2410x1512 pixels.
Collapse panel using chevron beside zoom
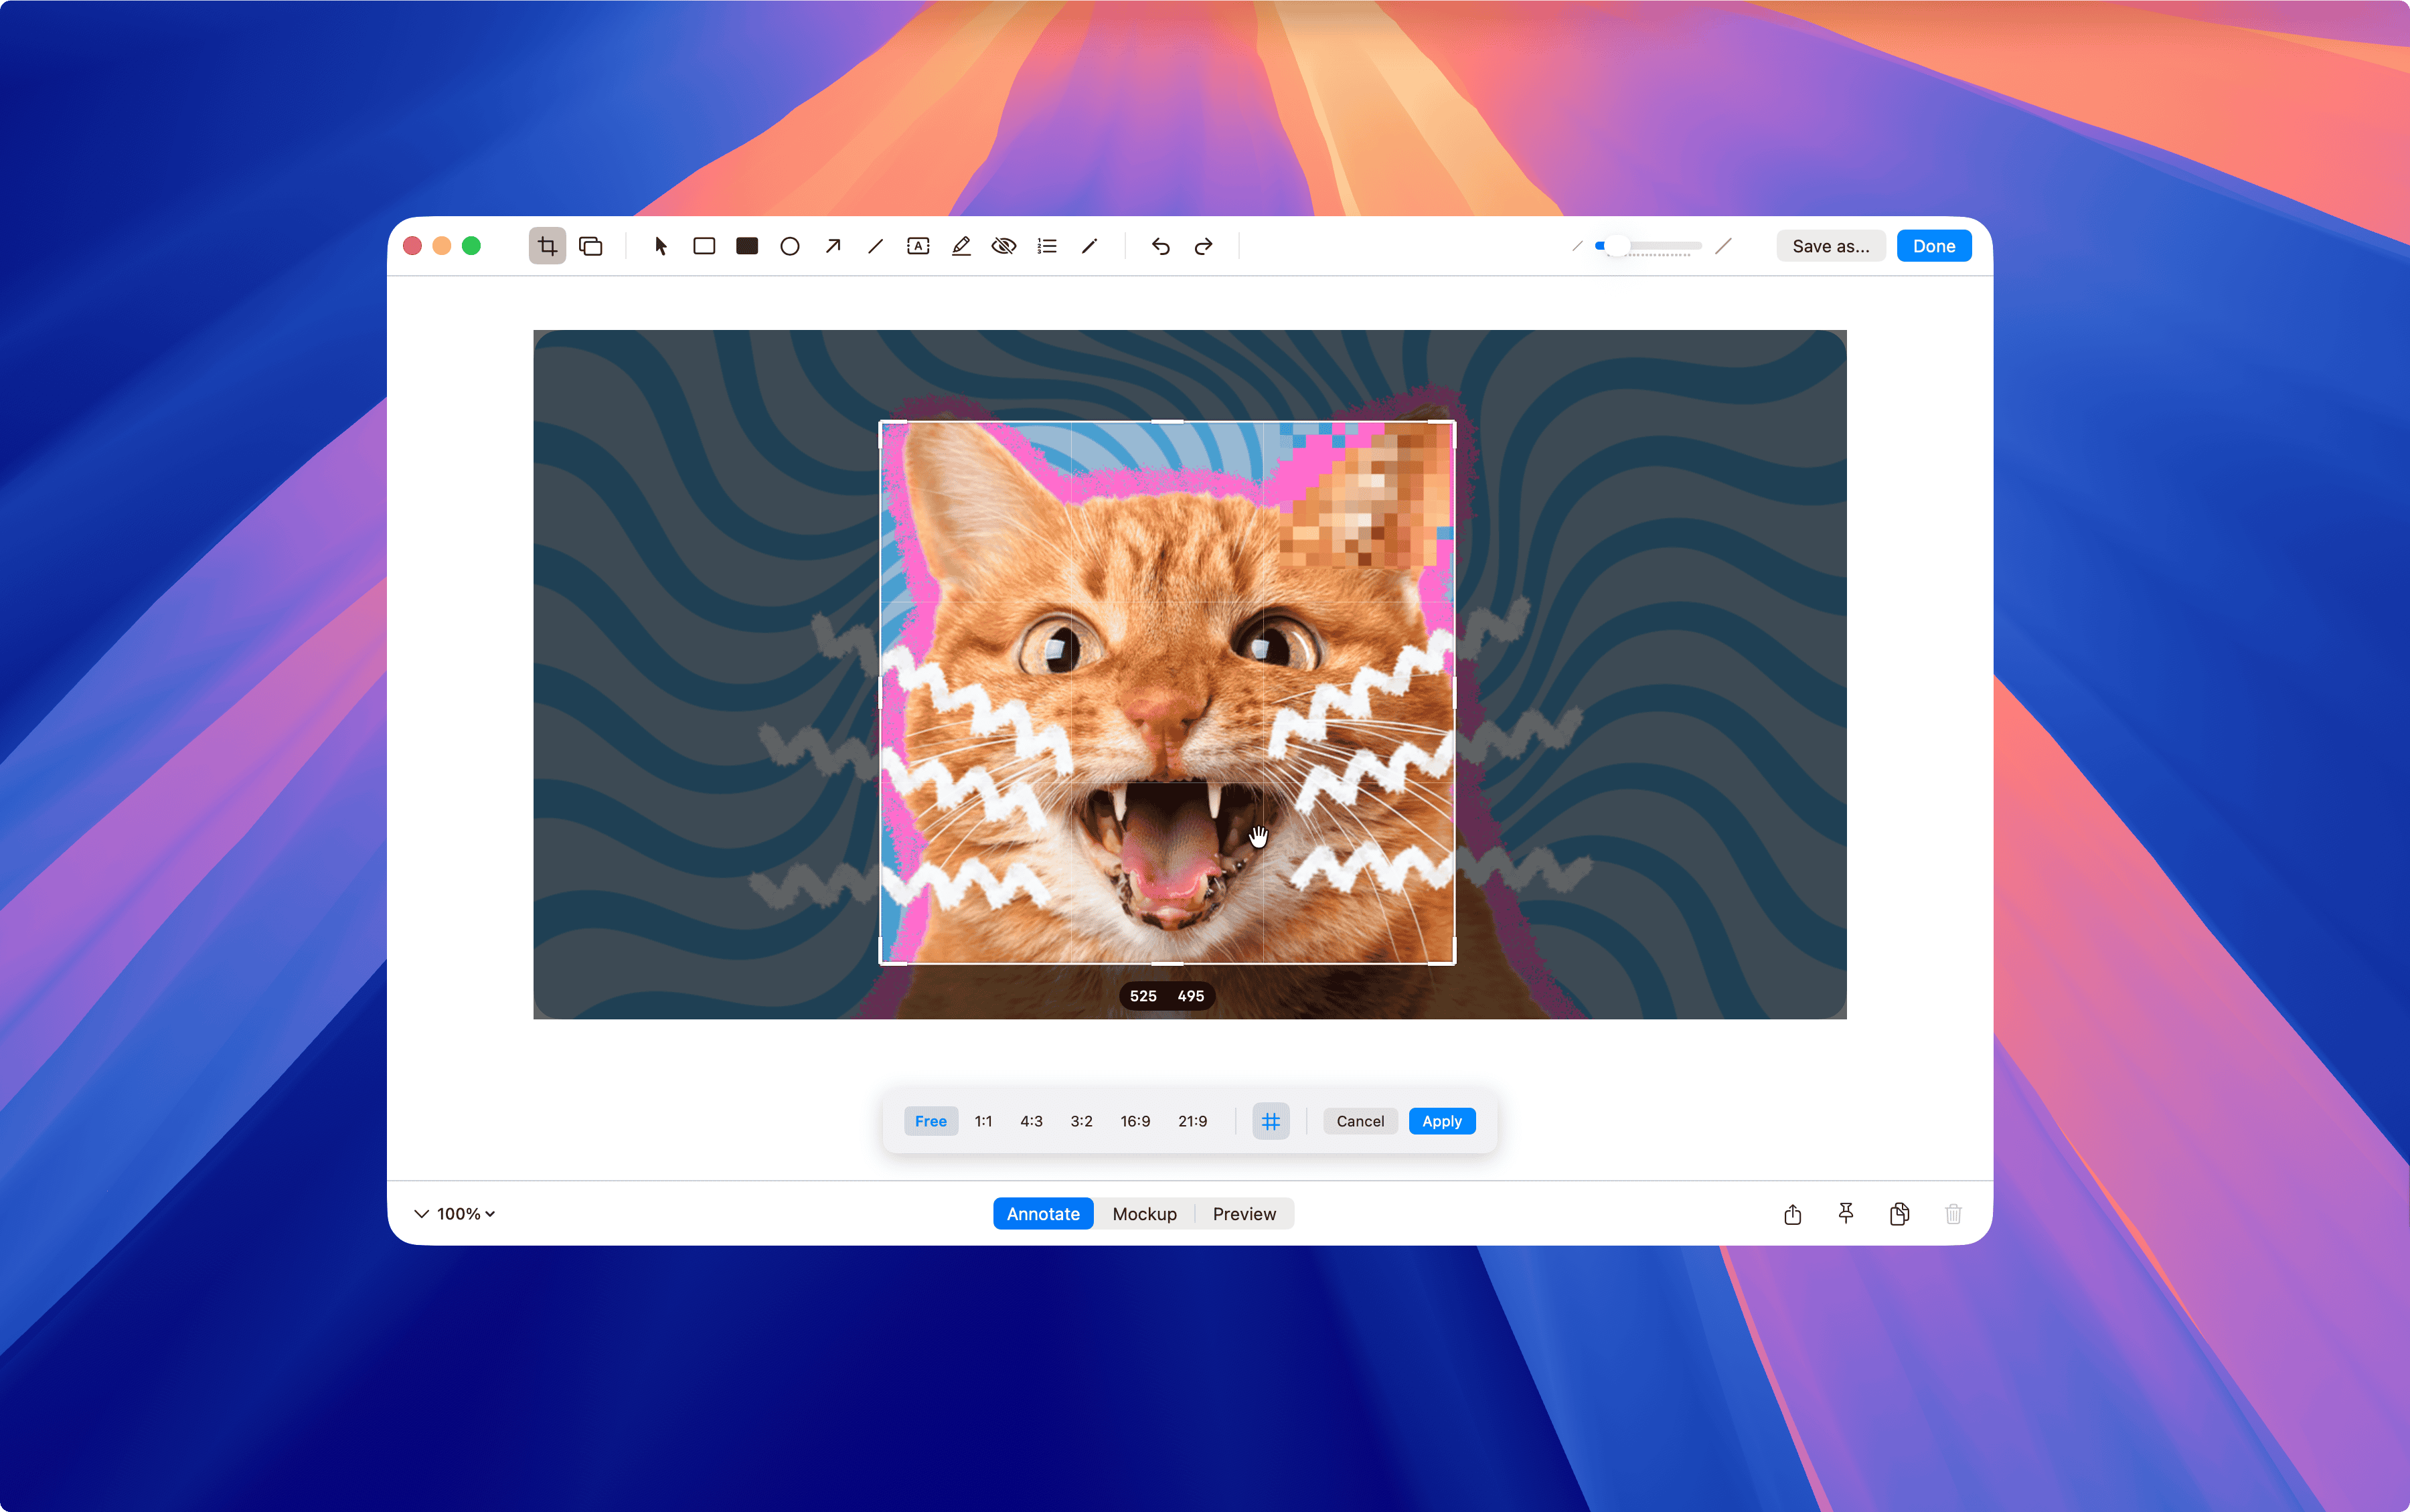[421, 1213]
